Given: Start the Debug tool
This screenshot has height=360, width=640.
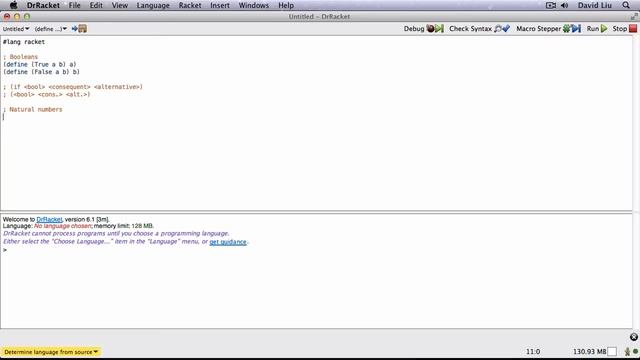Looking at the screenshot, I should [x=423, y=29].
